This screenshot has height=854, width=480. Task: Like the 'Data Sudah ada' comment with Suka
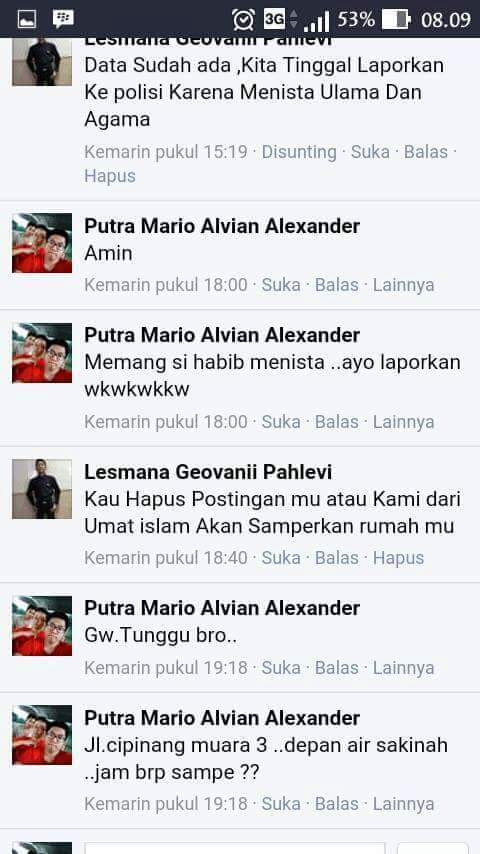click(370, 152)
